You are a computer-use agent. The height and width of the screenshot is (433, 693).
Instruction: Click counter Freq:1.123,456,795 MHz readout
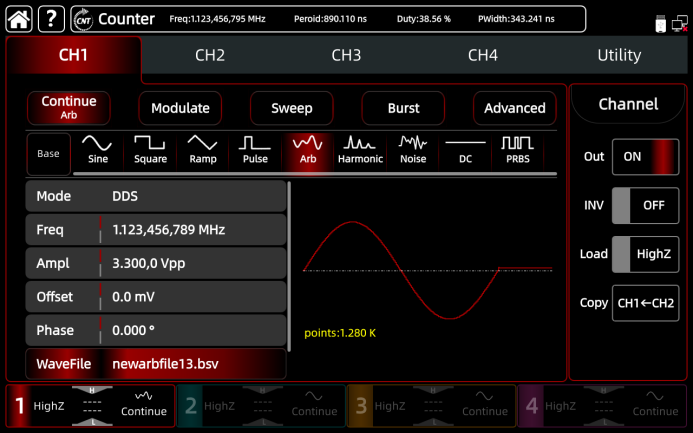point(217,19)
